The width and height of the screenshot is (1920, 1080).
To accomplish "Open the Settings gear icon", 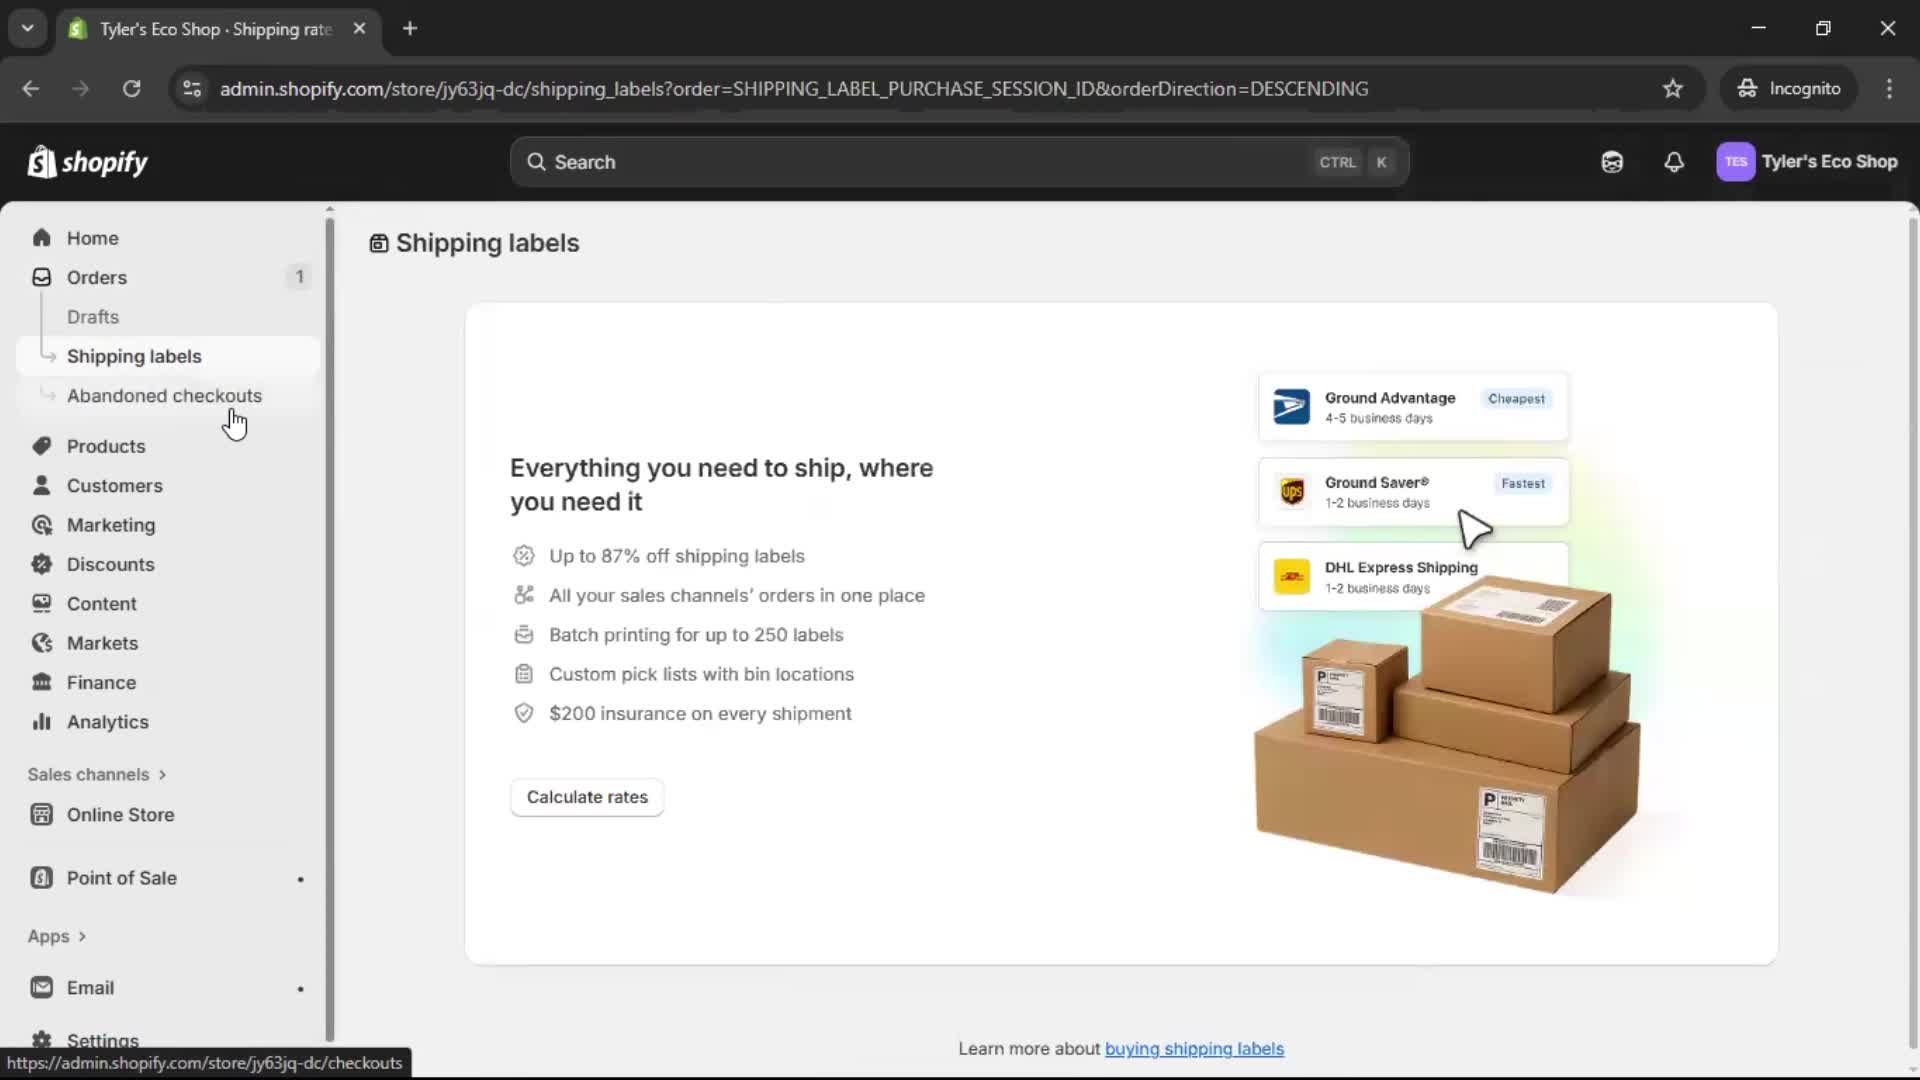I will click(x=42, y=1040).
